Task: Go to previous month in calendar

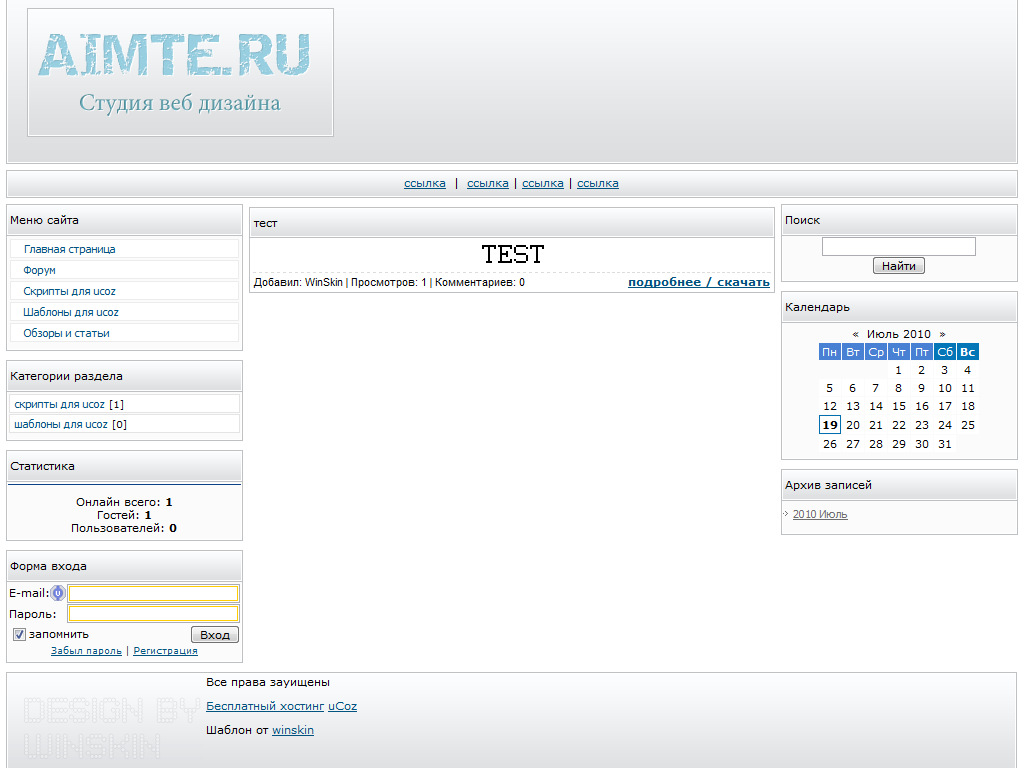Action: [x=855, y=334]
